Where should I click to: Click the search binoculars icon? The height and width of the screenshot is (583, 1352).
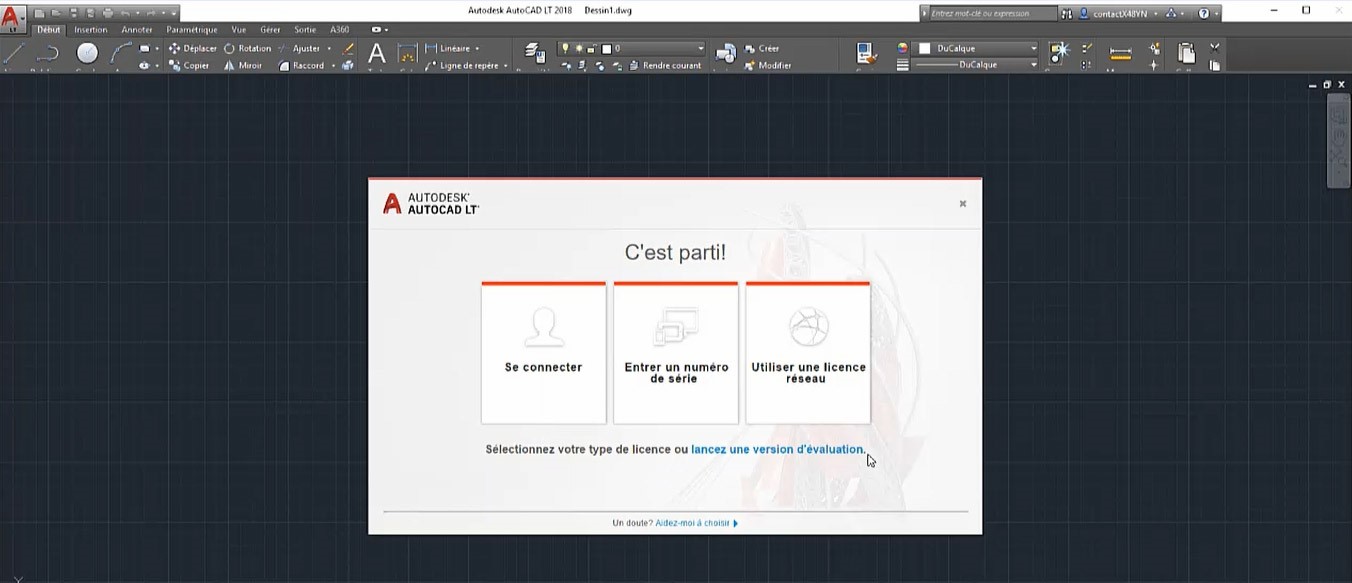point(1067,13)
